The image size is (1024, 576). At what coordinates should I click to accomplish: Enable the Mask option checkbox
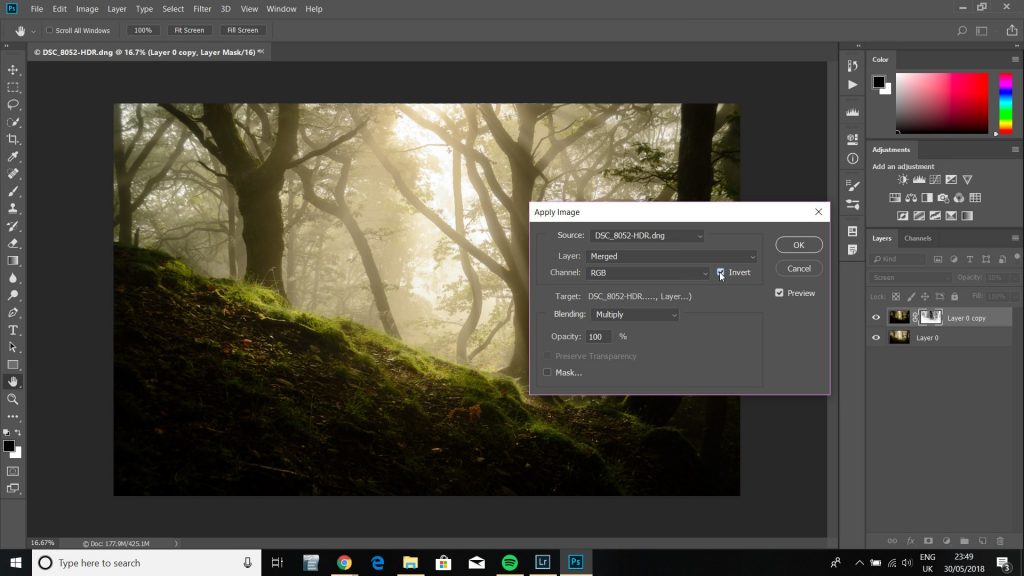547,372
